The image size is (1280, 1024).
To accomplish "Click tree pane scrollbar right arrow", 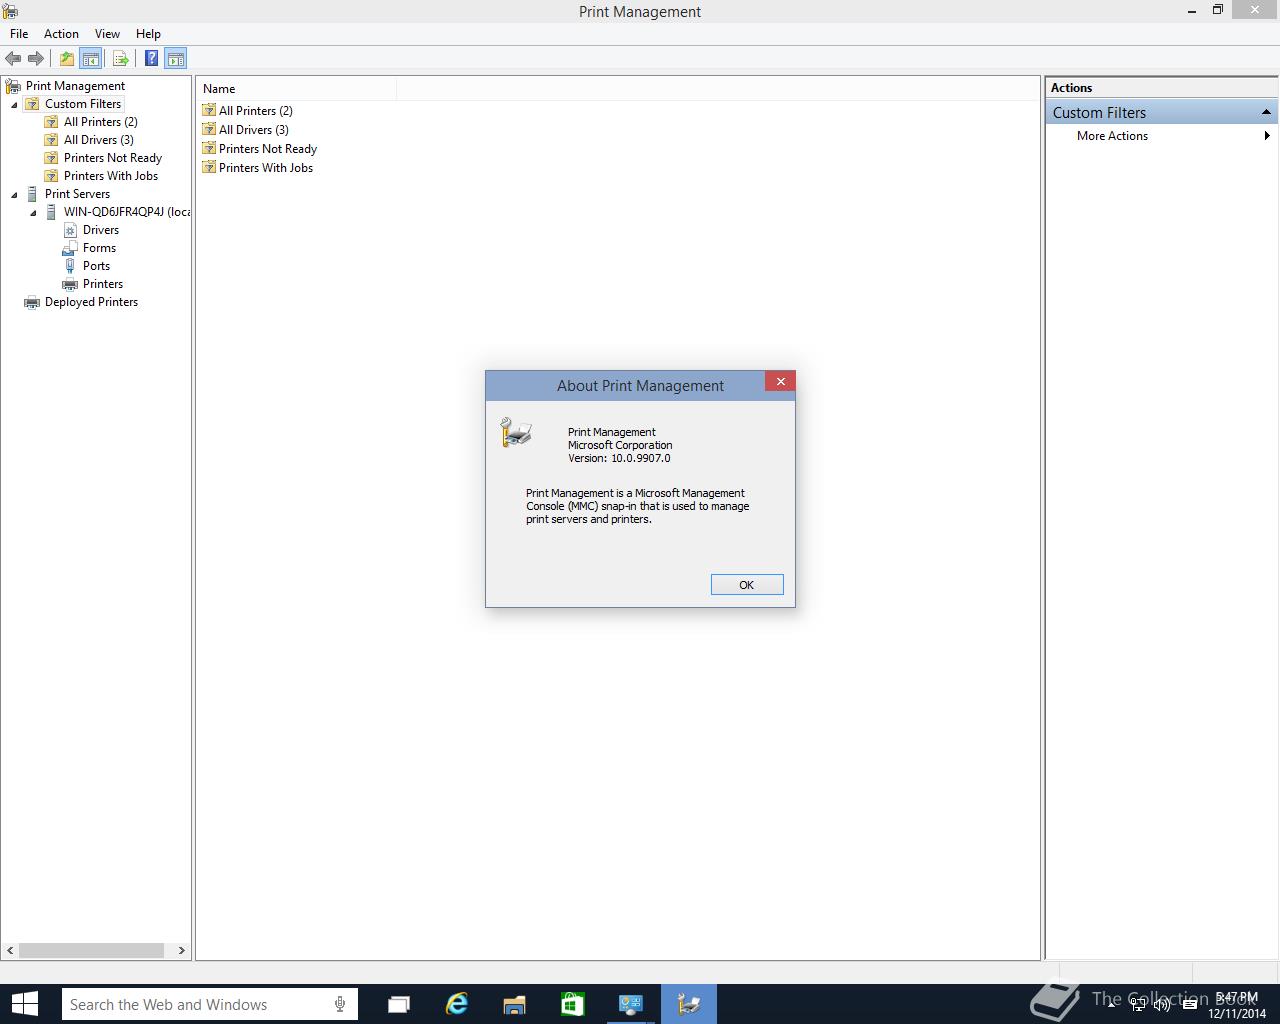I will coord(181,950).
